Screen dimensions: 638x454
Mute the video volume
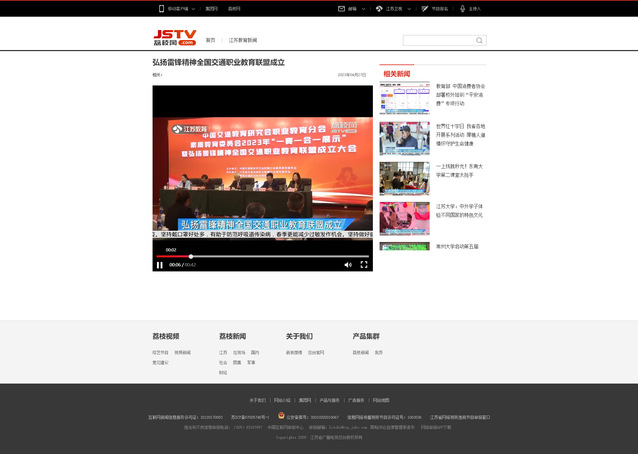pyautogui.click(x=348, y=265)
